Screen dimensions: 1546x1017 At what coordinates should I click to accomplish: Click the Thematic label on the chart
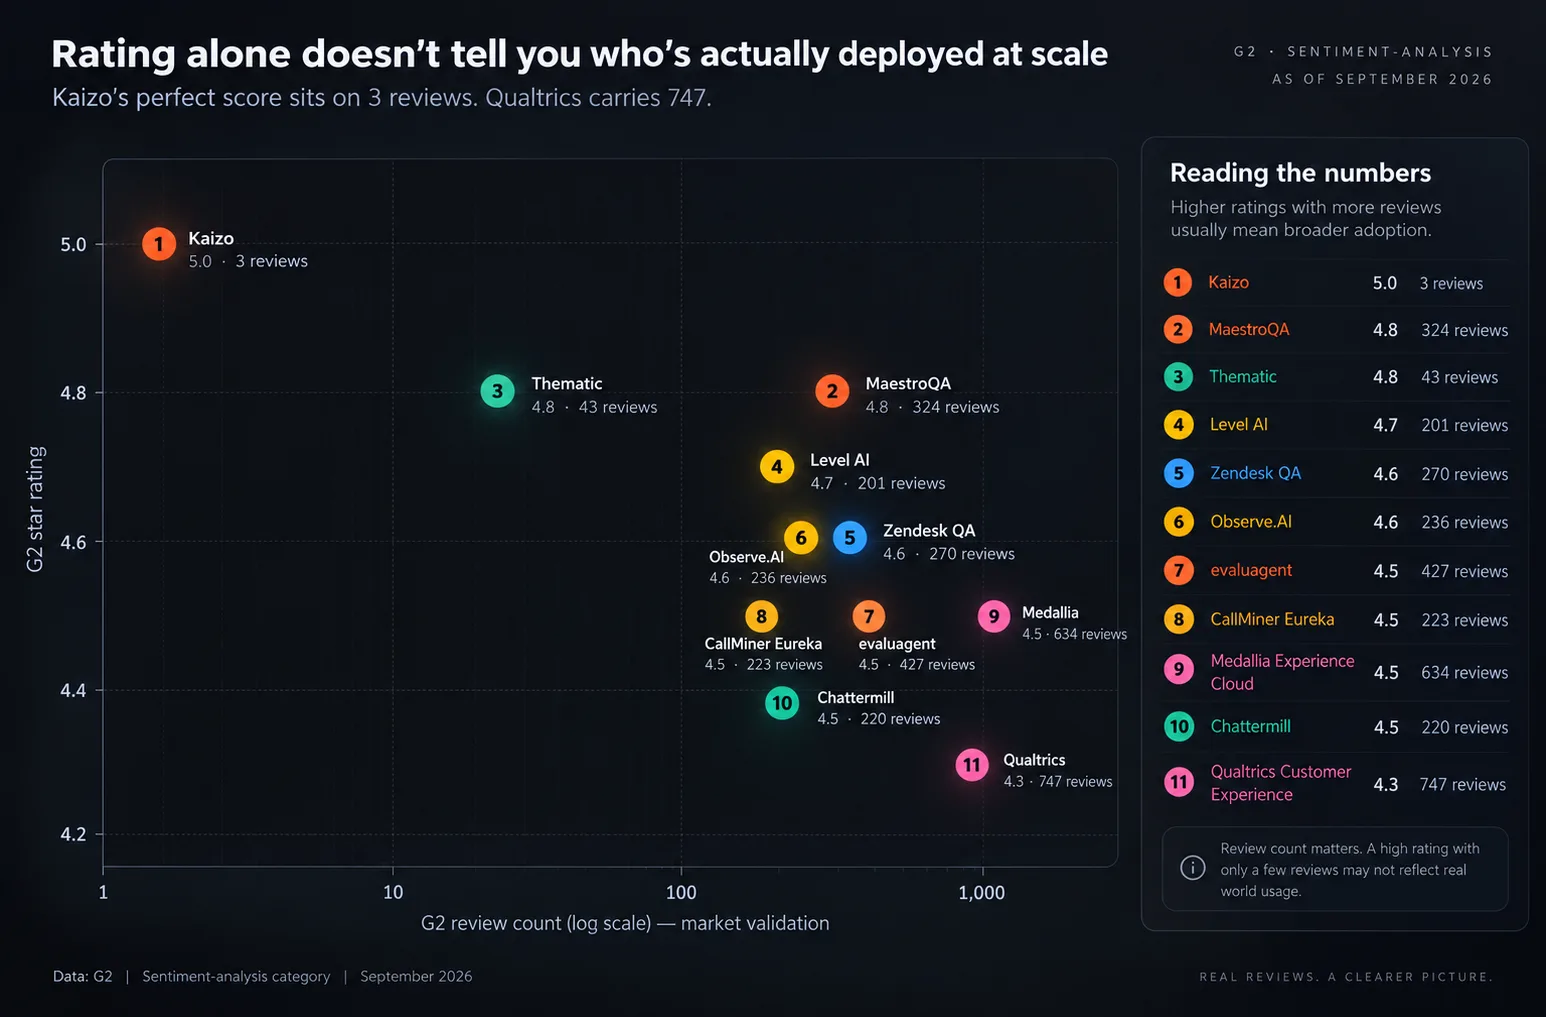coord(567,384)
